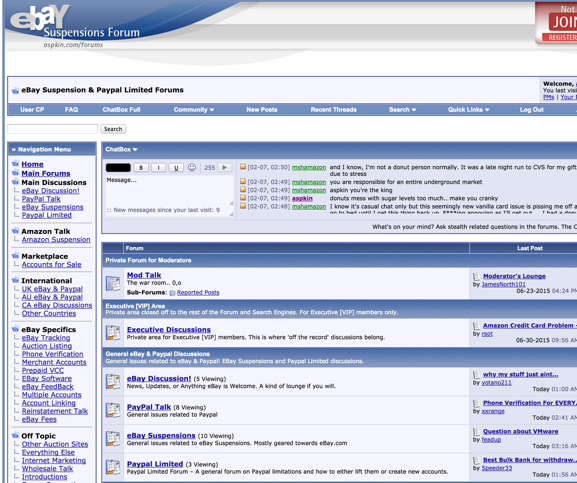Viewport: 577px width, 483px height.
Task: Open ChatBox Full view
Action: point(121,110)
